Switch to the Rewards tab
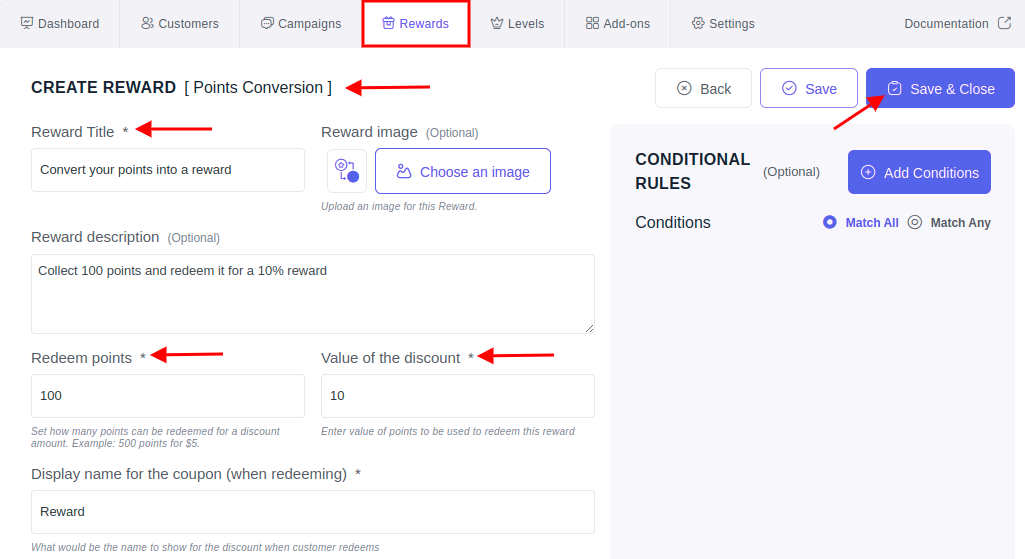 (416, 24)
